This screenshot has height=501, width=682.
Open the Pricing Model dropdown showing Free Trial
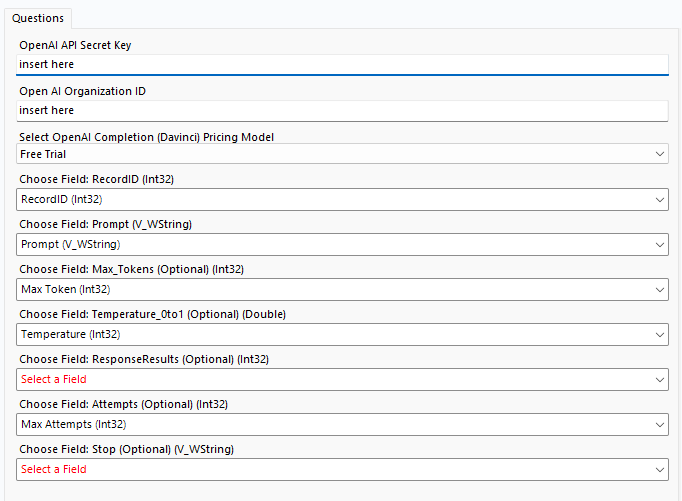pos(340,154)
